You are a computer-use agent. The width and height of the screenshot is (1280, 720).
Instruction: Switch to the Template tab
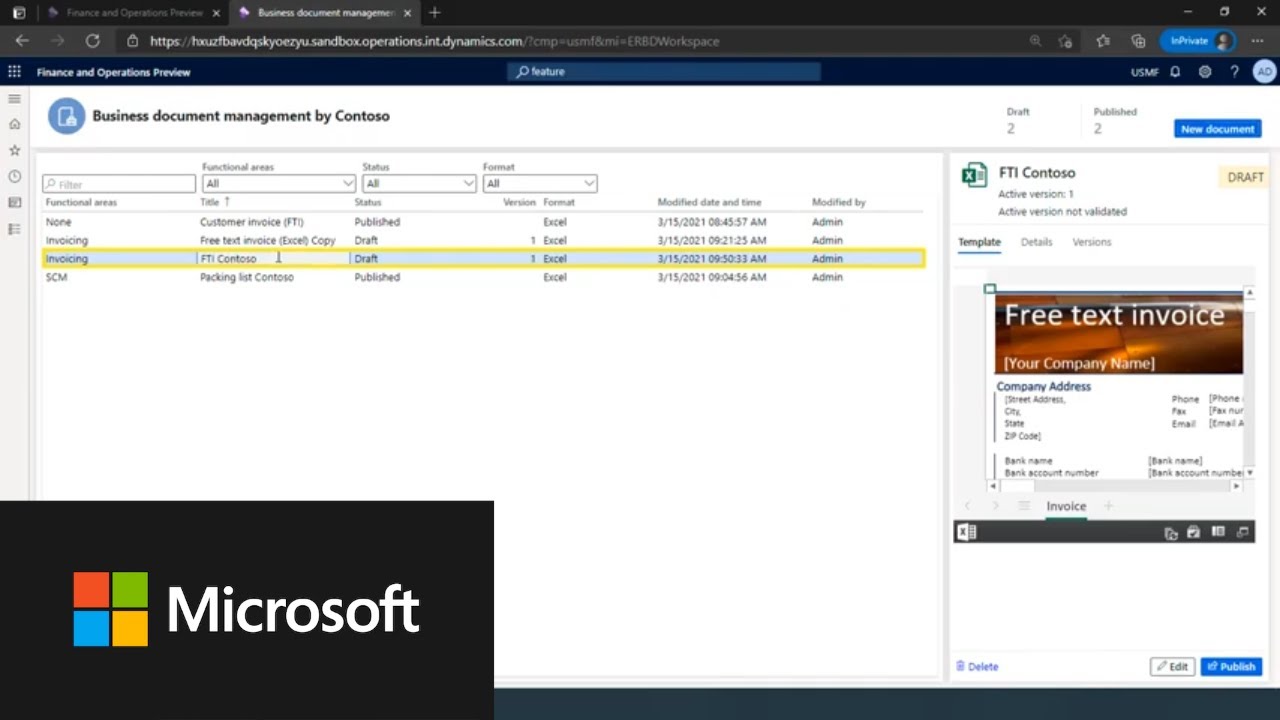tap(979, 242)
